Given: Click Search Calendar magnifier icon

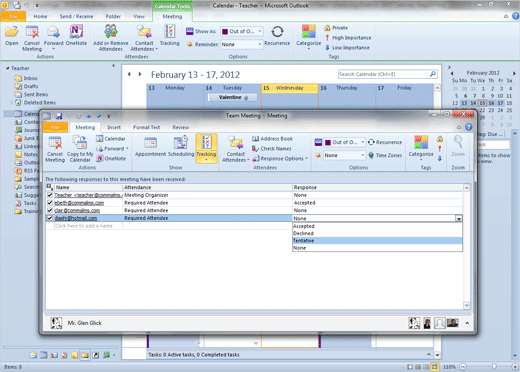Looking at the screenshot, I should (x=433, y=74).
